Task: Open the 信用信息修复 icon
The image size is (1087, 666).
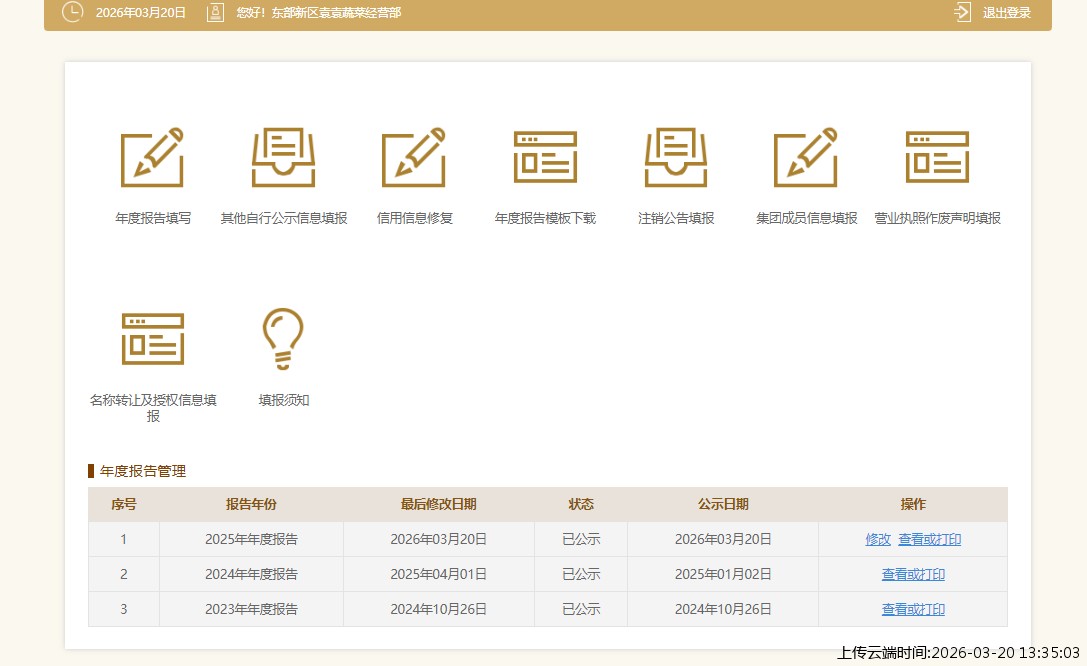Action: coord(414,158)
